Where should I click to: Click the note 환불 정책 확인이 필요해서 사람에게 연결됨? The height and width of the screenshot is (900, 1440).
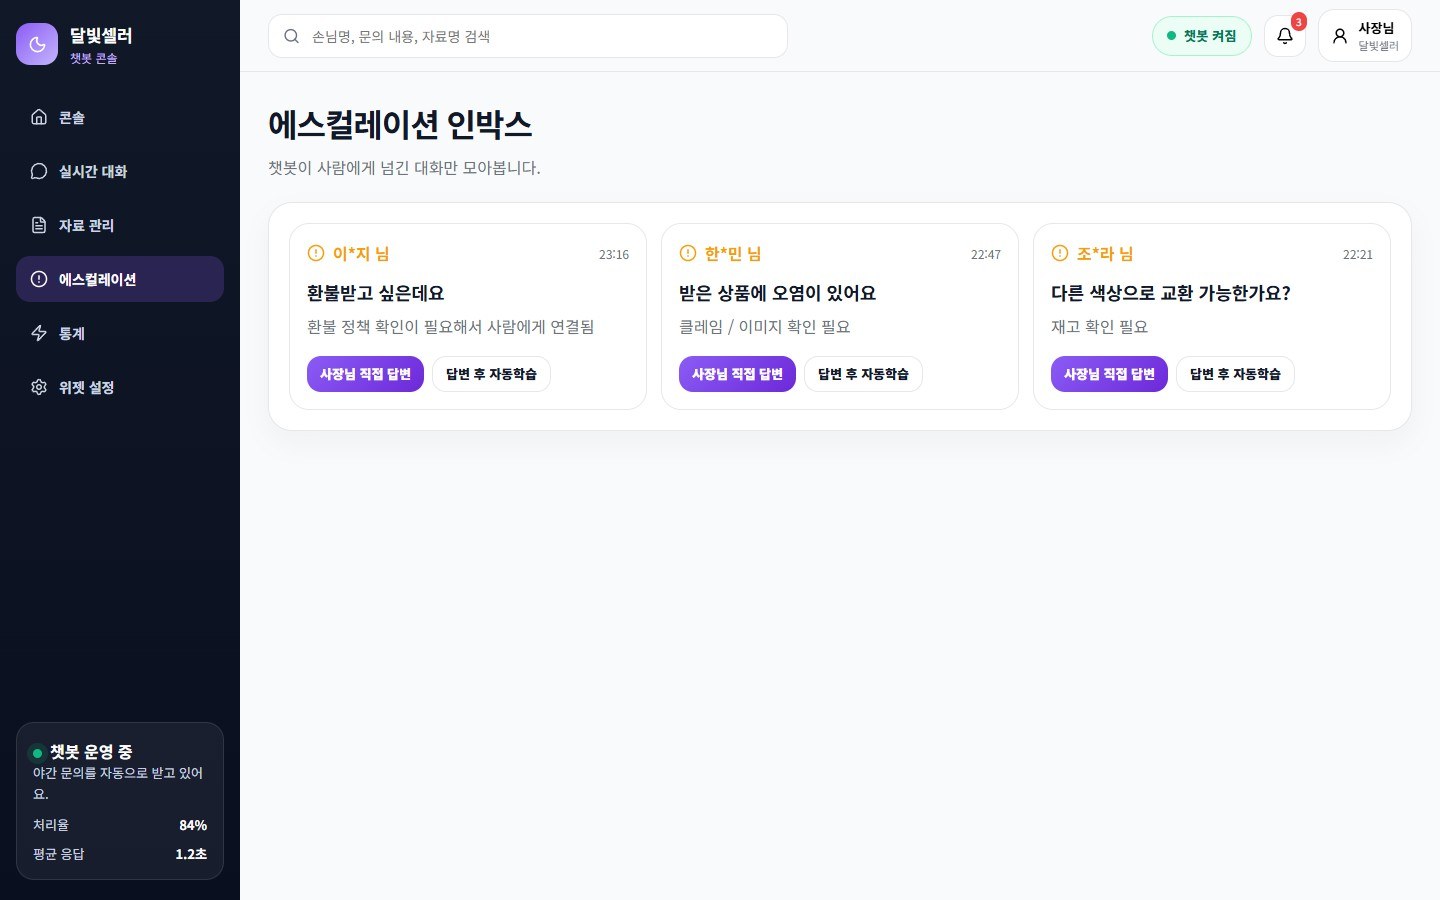click(450, 327)
